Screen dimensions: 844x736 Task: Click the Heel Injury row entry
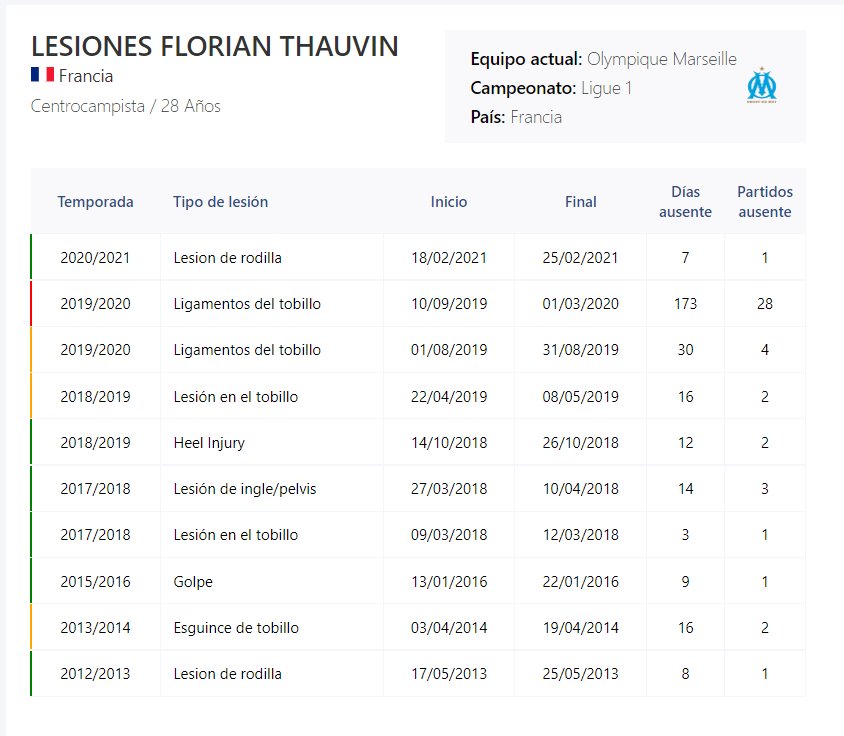(209, 443)
